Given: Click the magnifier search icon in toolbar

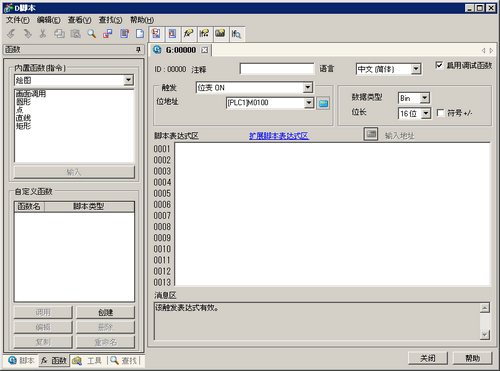Looking at the screenshot, I should coord(91,34).
